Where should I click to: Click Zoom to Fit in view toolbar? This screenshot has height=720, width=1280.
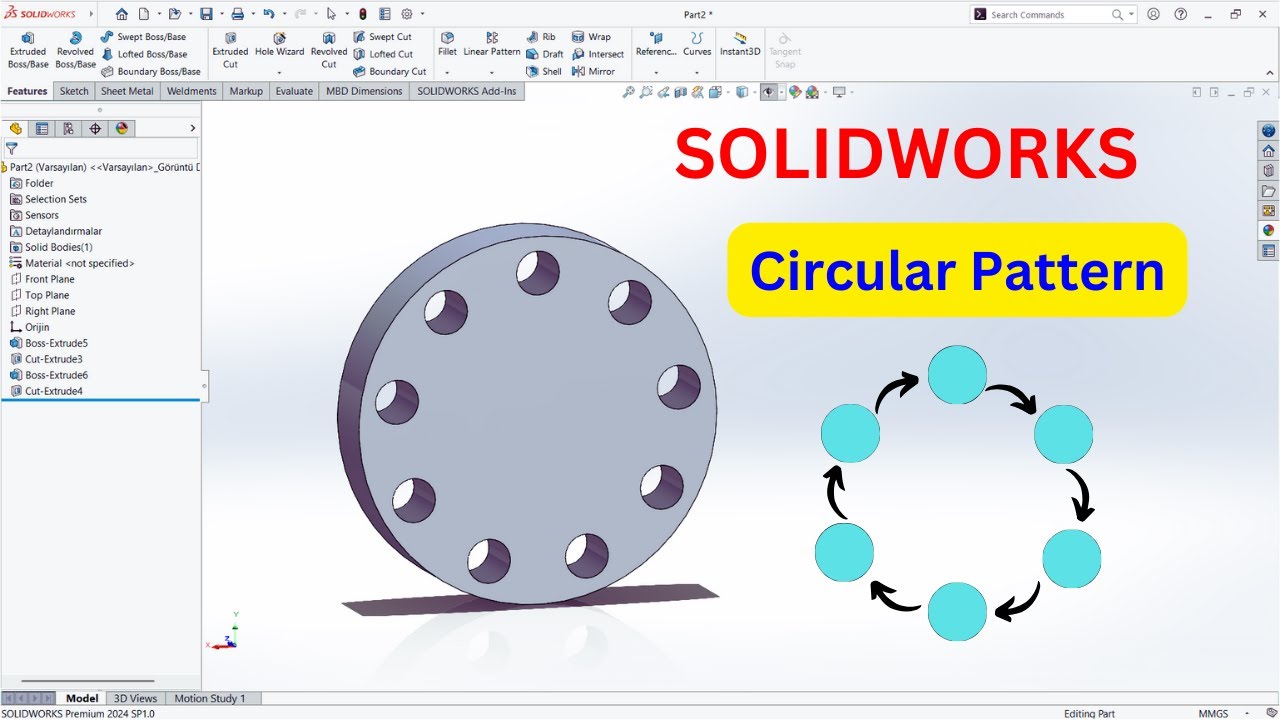628,92
